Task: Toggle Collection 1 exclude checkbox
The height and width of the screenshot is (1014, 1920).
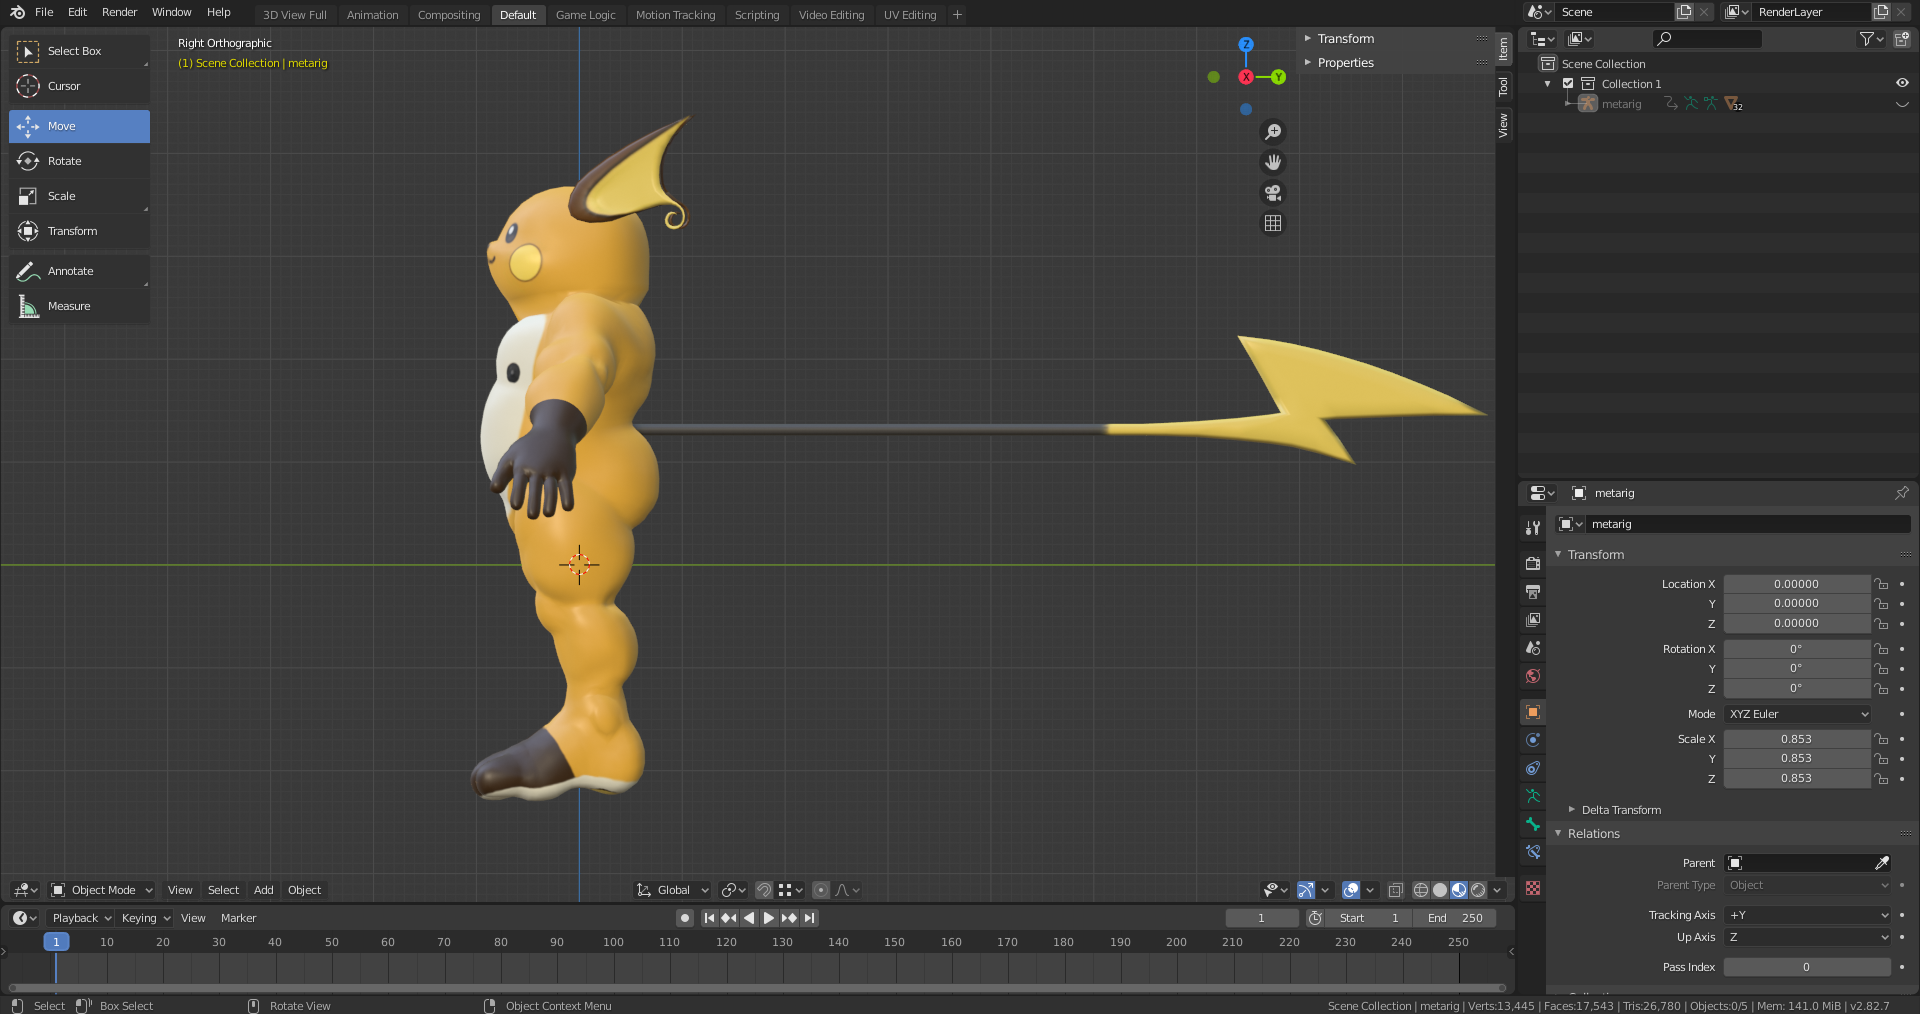Action: click(1568, 84)
